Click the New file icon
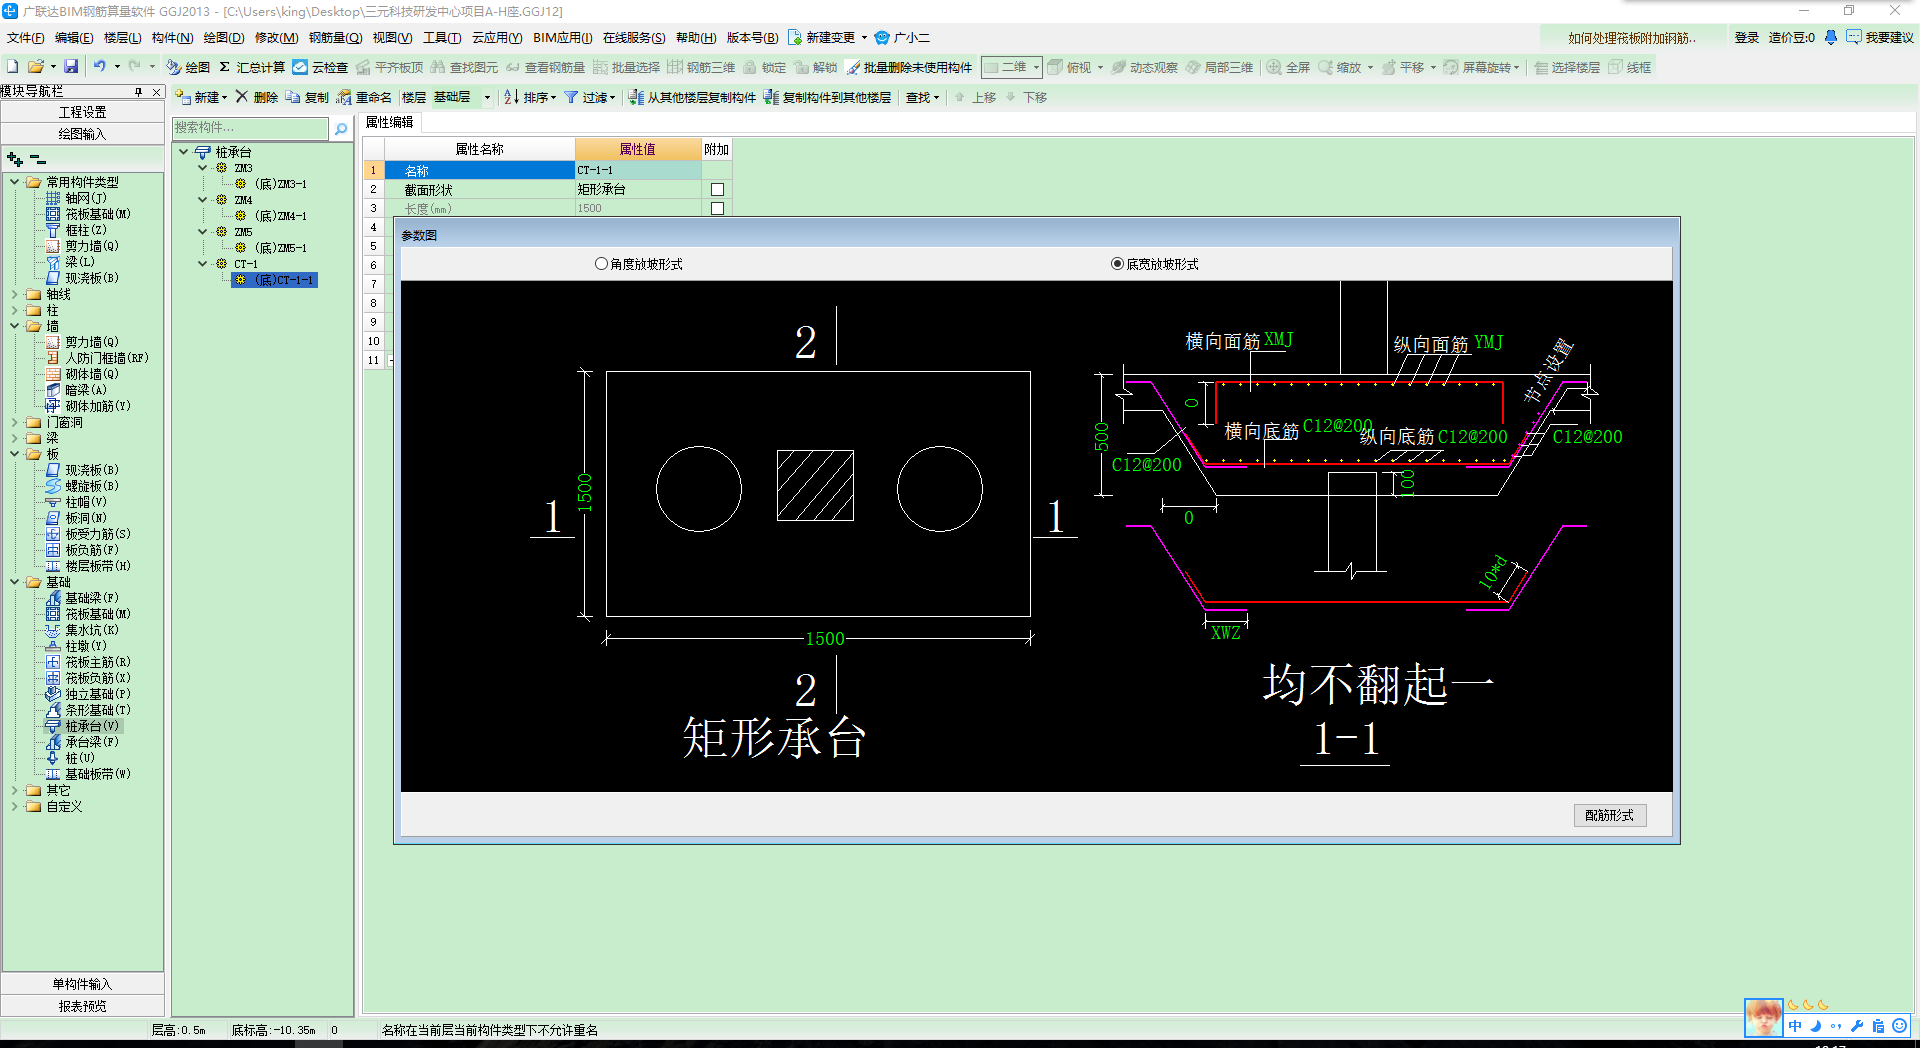Image resolution: width=1920 pixels, height=1048 pixels. (x=13, y=67)
